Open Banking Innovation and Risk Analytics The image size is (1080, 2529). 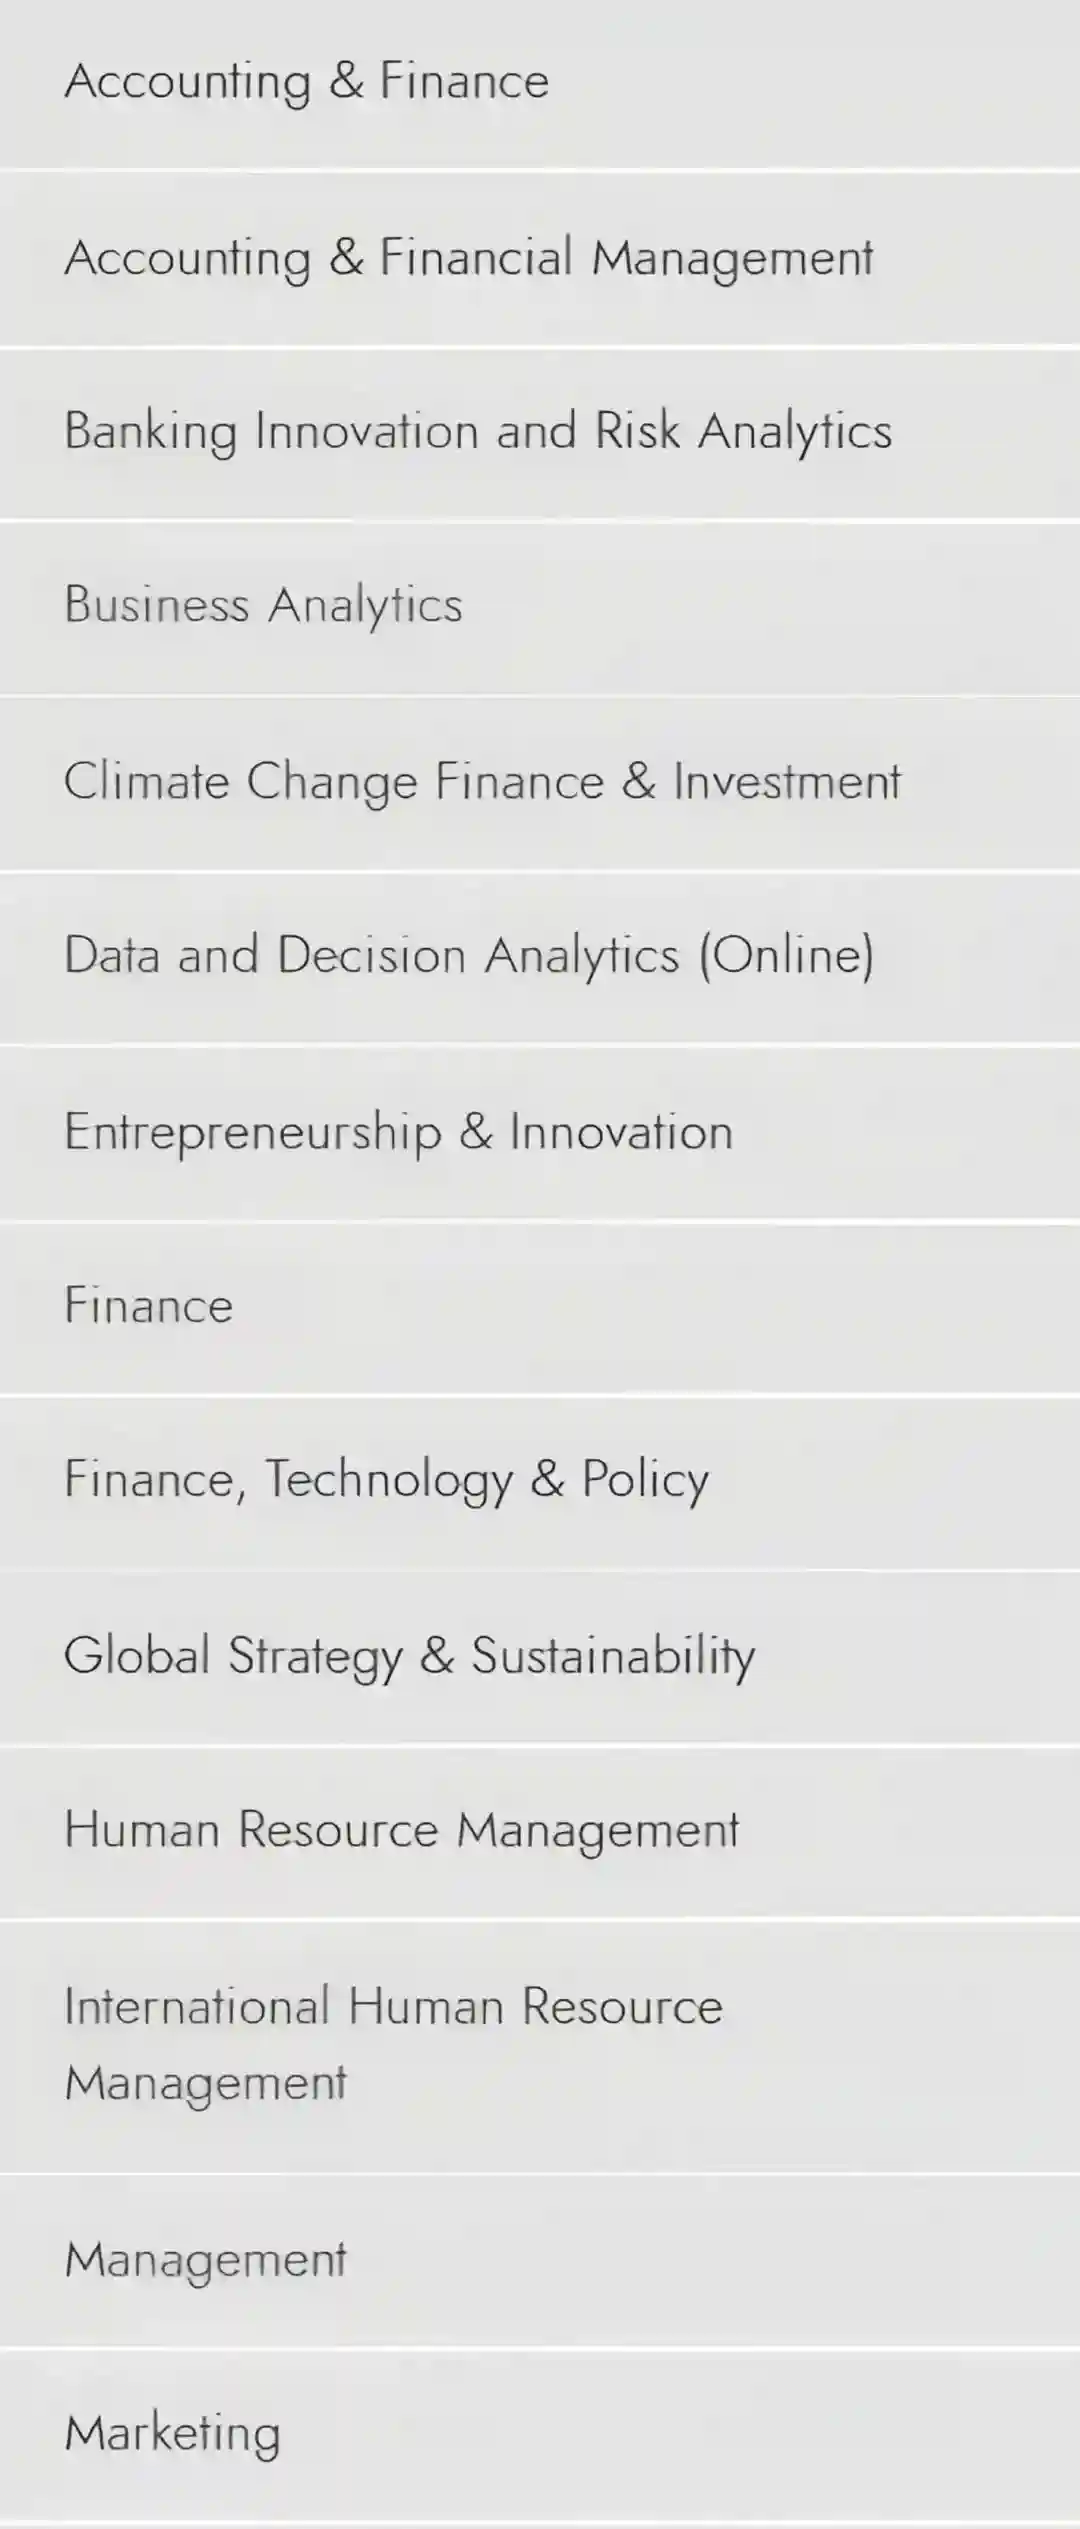click(x=478, y=432)
